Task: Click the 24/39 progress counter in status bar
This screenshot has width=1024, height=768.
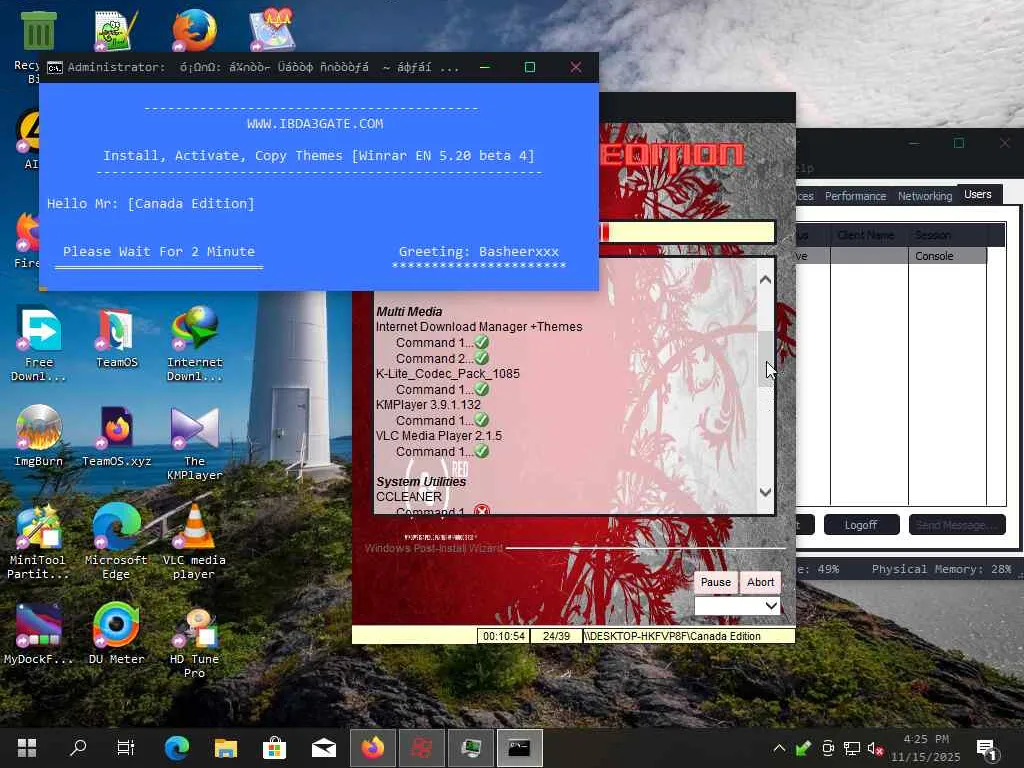Action: pos(556,636)
